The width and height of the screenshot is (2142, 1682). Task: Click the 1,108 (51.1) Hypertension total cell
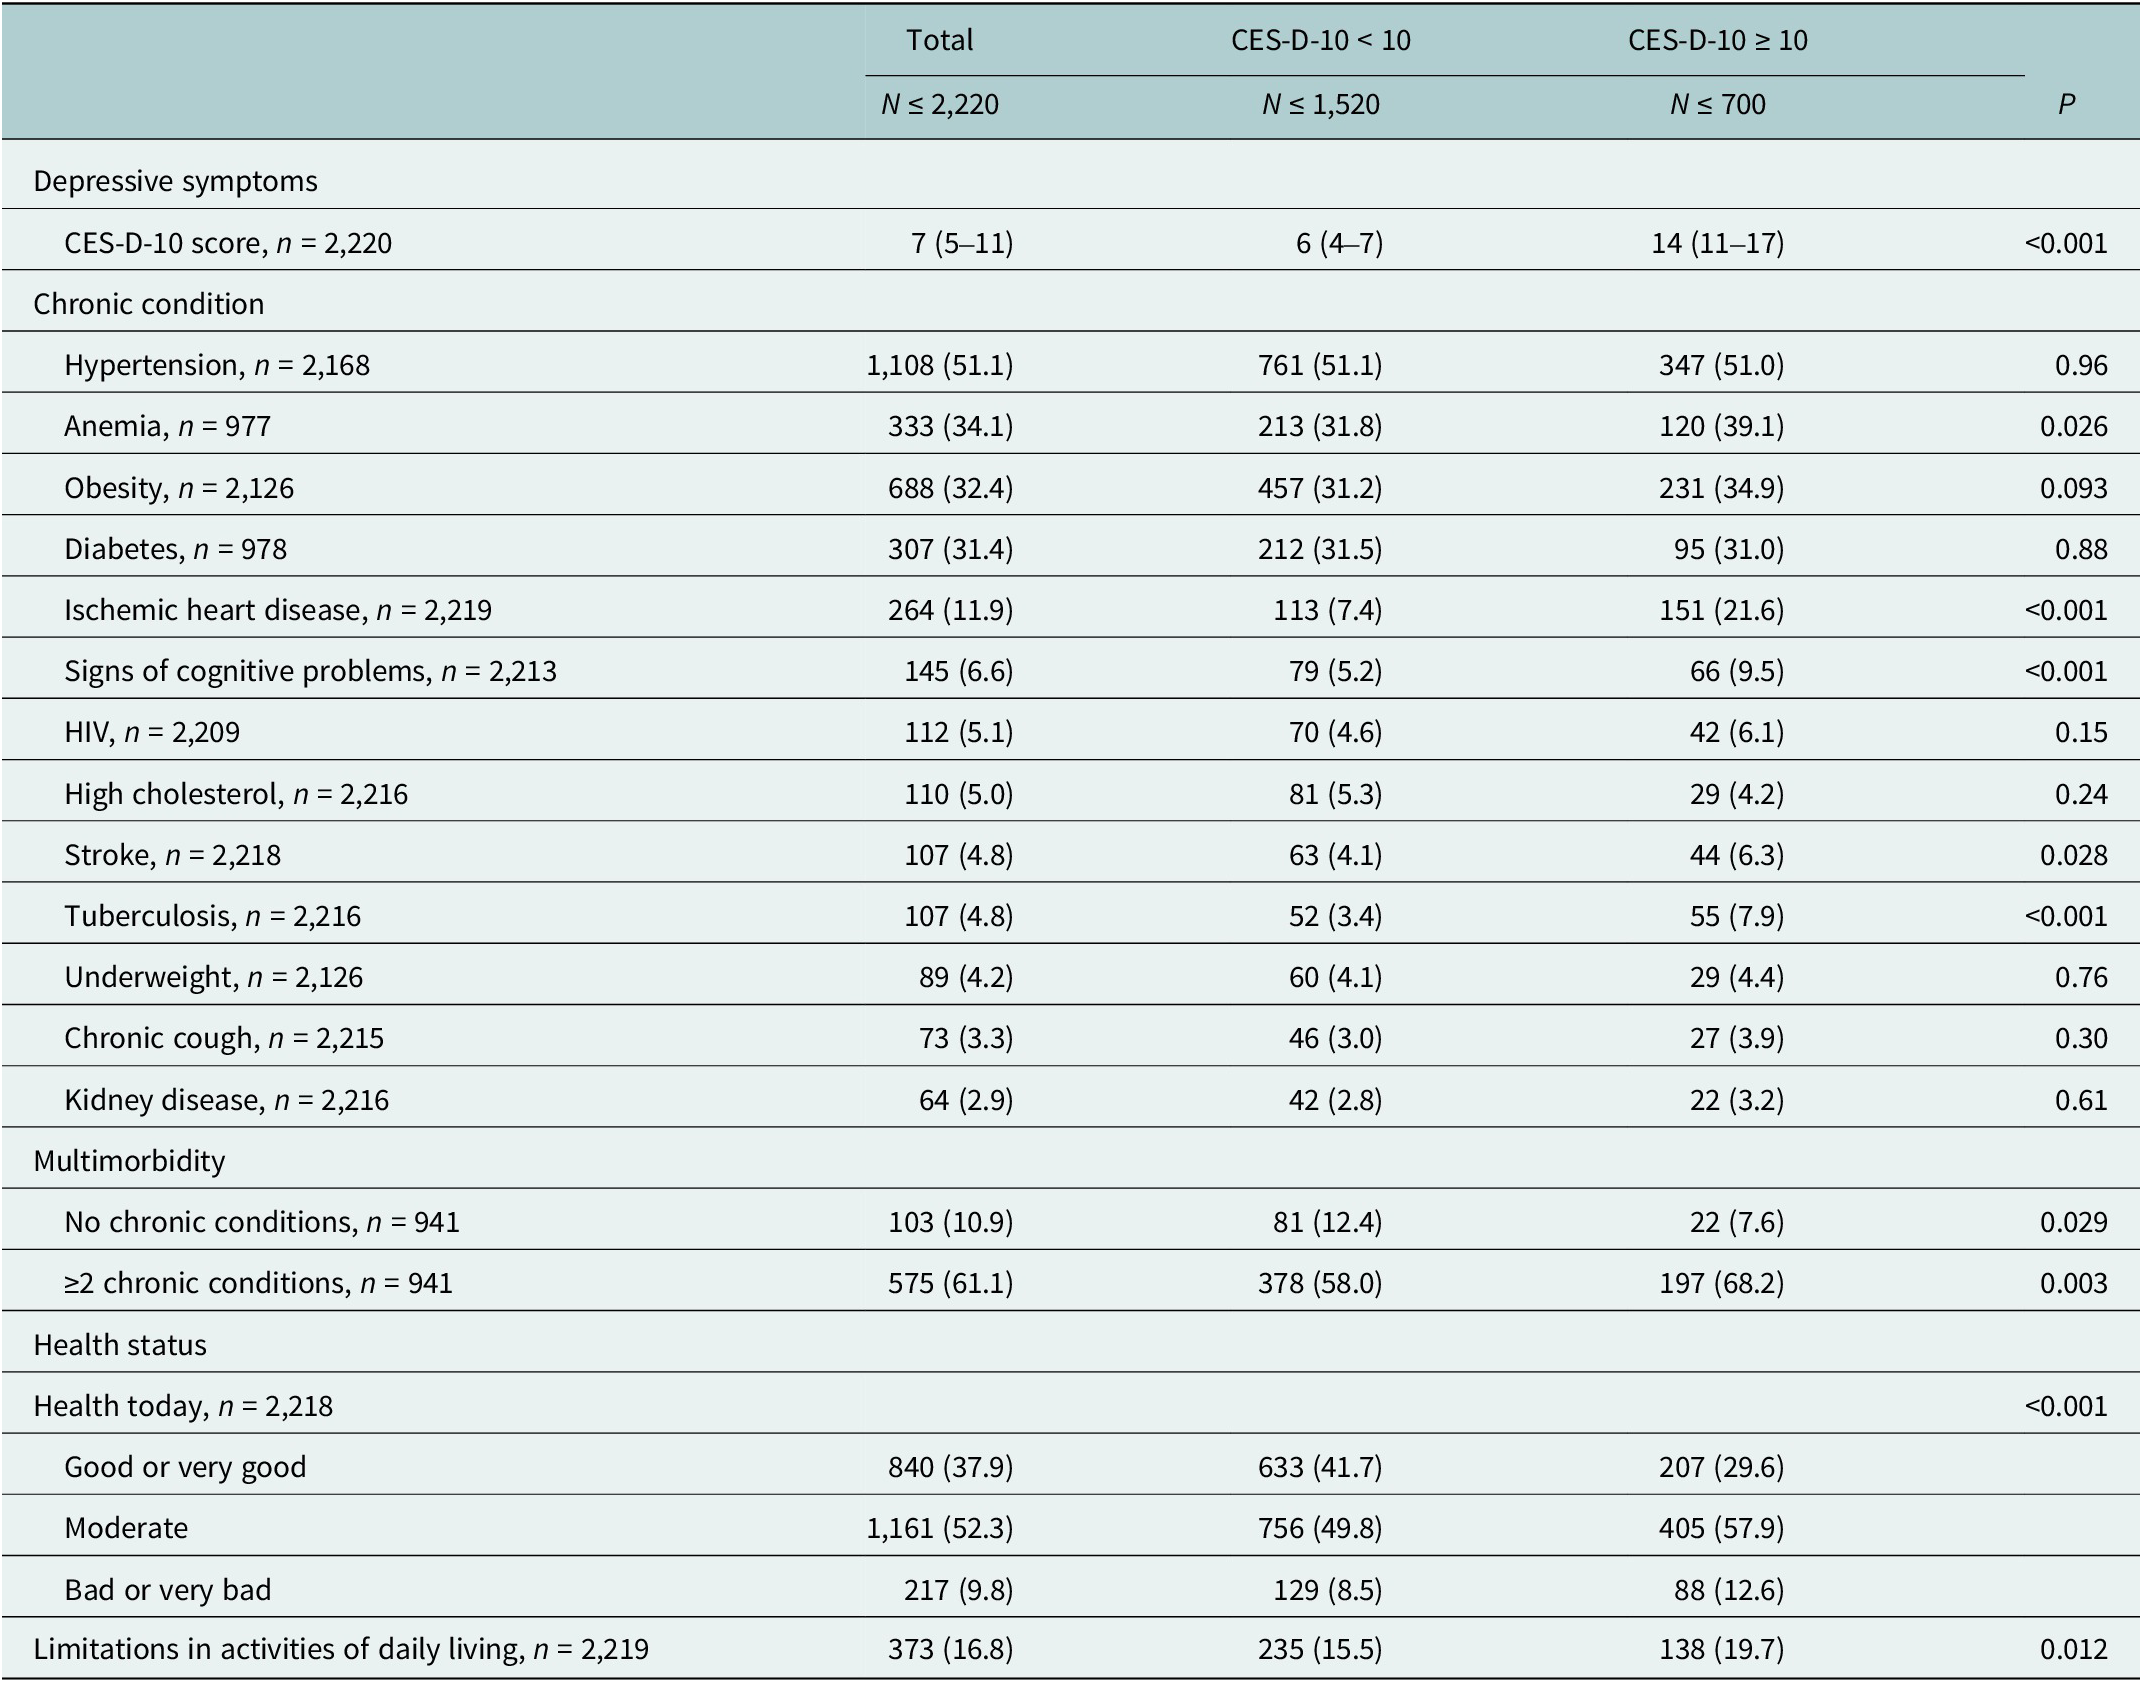tap(939, 365)
